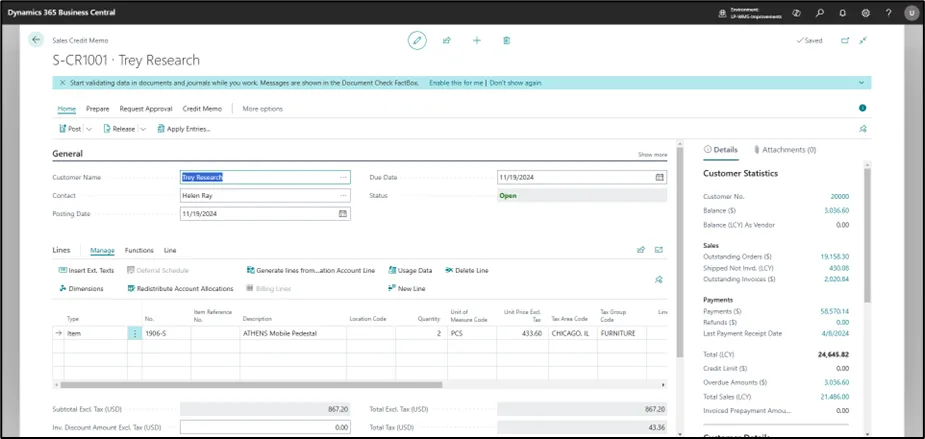Click Usage Data action

point(410,270)
